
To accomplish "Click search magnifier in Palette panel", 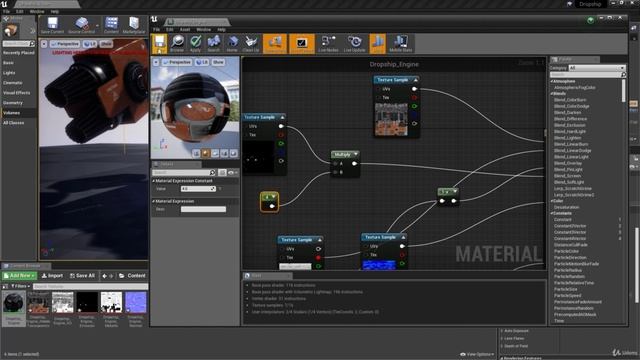I will coord(623,75).
